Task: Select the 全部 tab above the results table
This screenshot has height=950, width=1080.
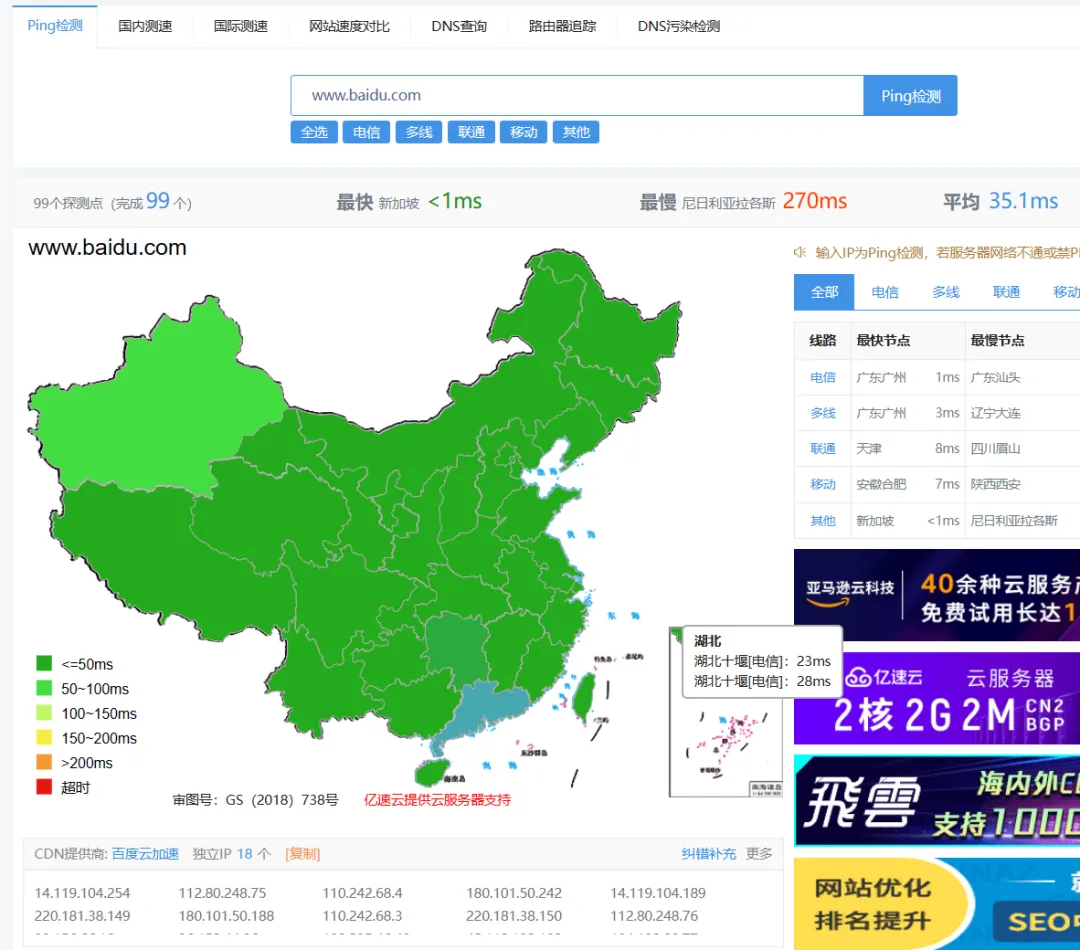Action: coord(824,292)
